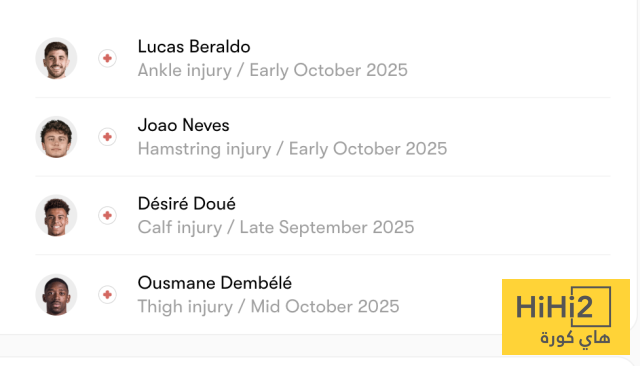This screenshot has width=640, height=366.
Task: Tap the medical cross icon by Ousmane Dembélé
Action: pos(107,295)
